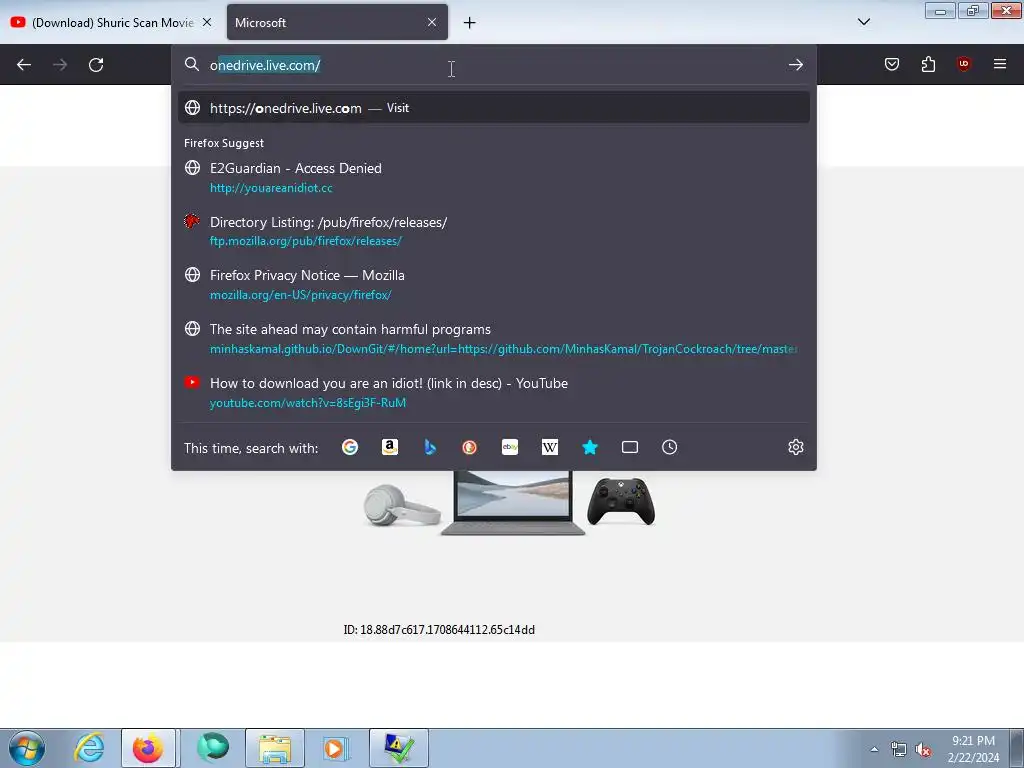
Task: Click the go arrow in address bar
Action: (795, 65)
